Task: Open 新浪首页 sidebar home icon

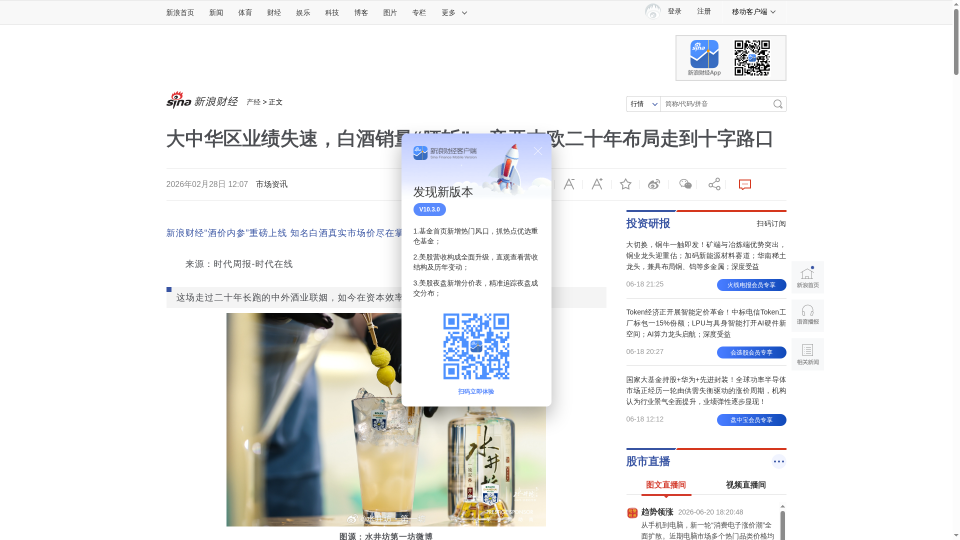Action: pyautogui.click(x=808, y=277)
